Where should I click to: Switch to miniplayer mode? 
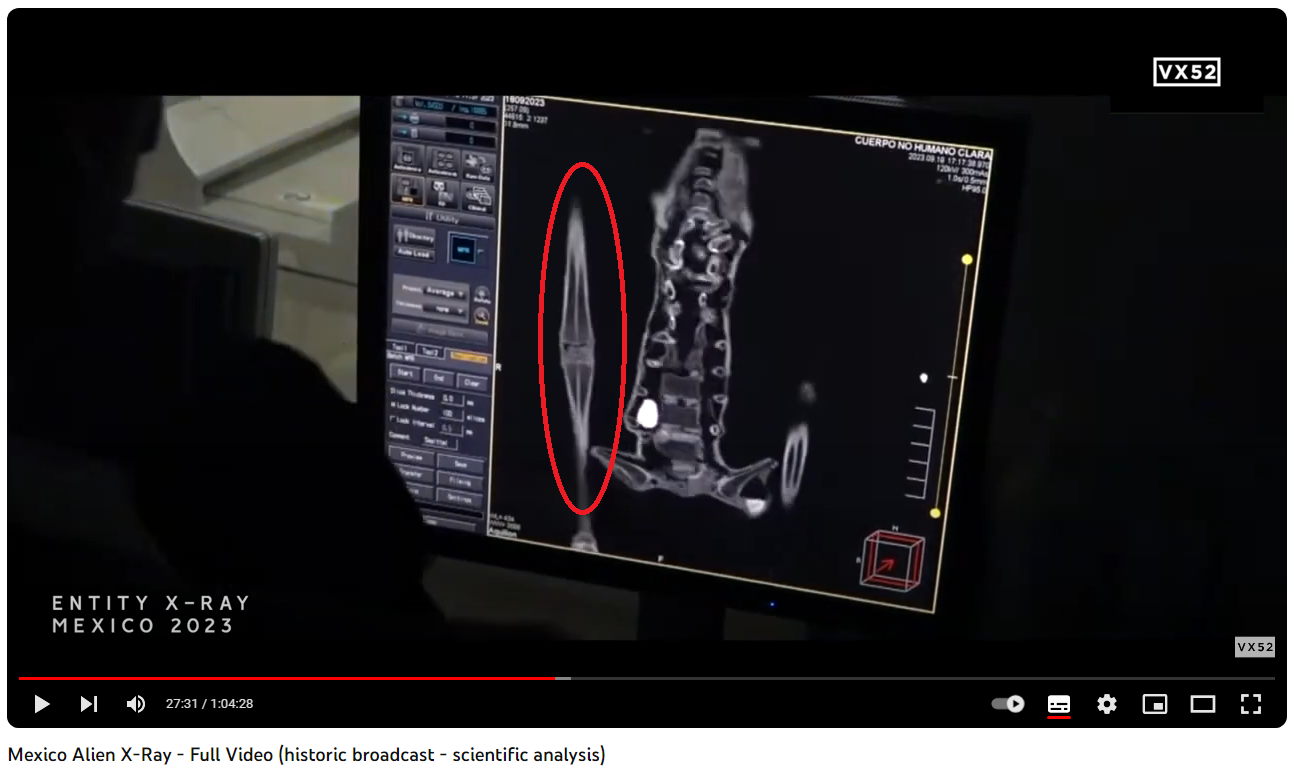[x=1154, y=704]
